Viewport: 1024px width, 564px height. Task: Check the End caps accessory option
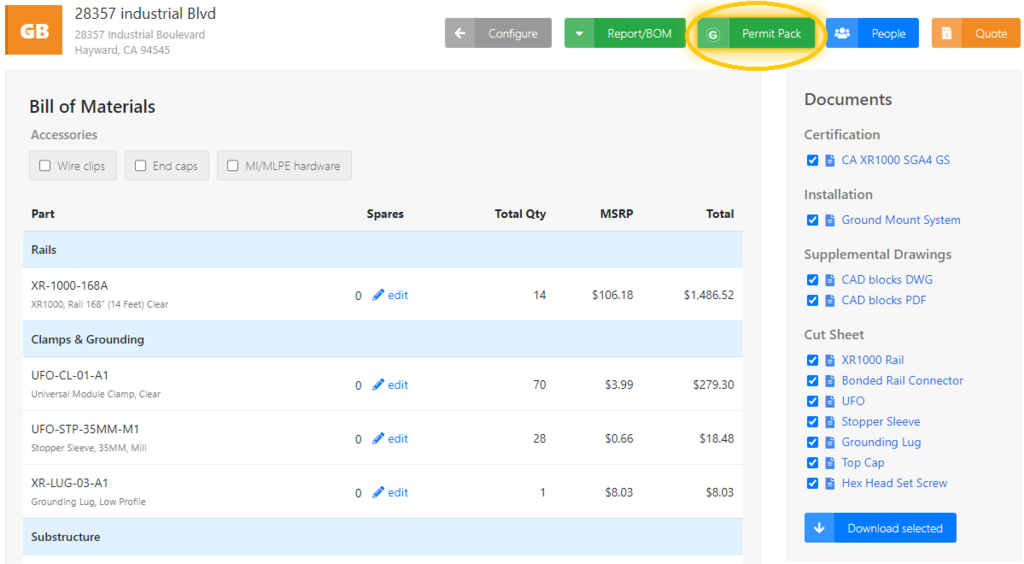(141, 166)
